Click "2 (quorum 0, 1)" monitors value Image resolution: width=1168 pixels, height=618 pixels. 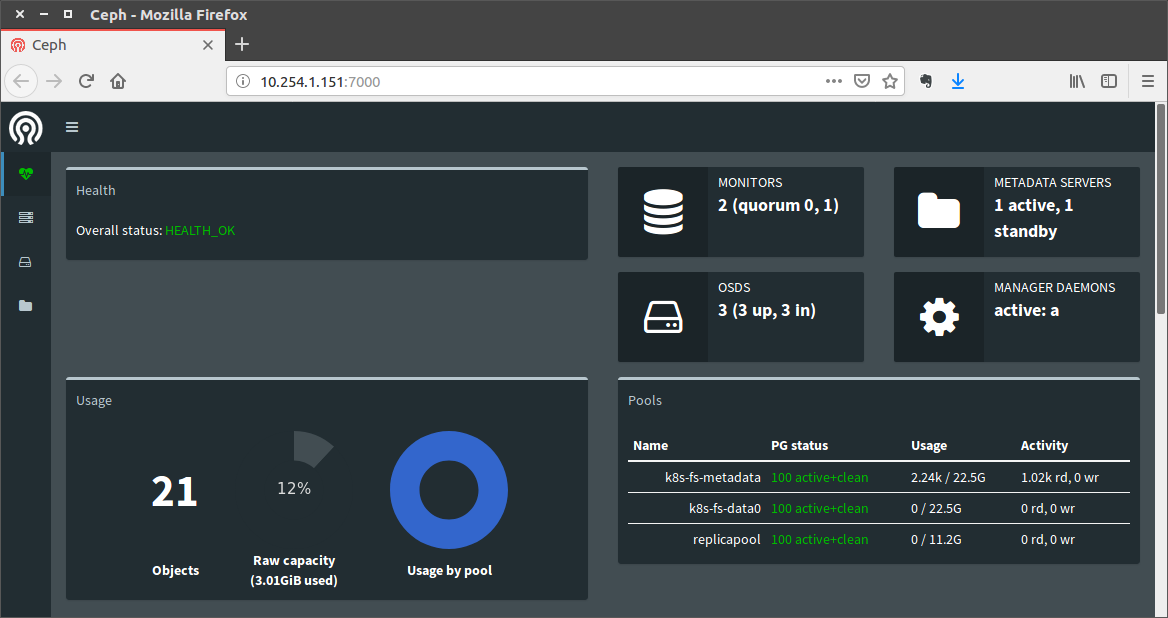click(778, 205)
